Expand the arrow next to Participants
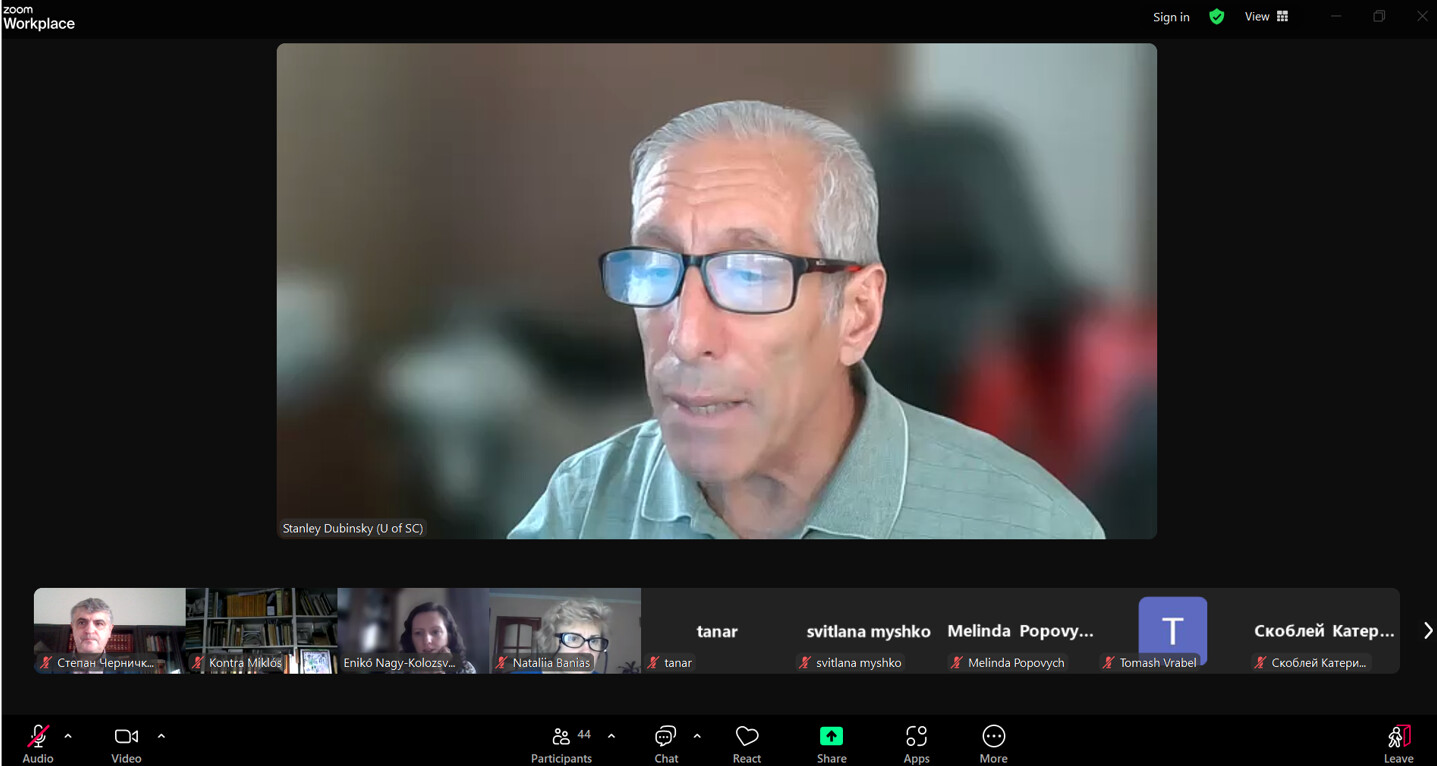The image size is (1437, 766). pos(611,736)
